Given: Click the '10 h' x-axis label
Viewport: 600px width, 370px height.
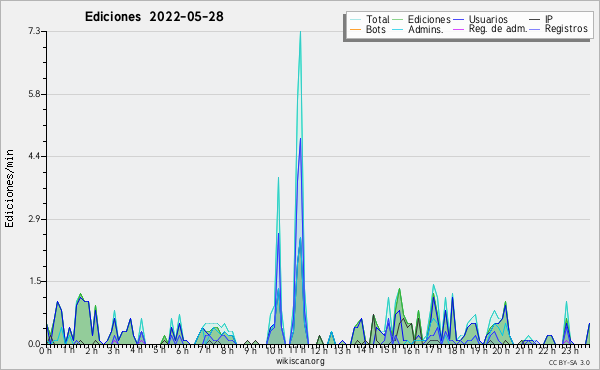Looking at the screenshot, I should point(274,351).
